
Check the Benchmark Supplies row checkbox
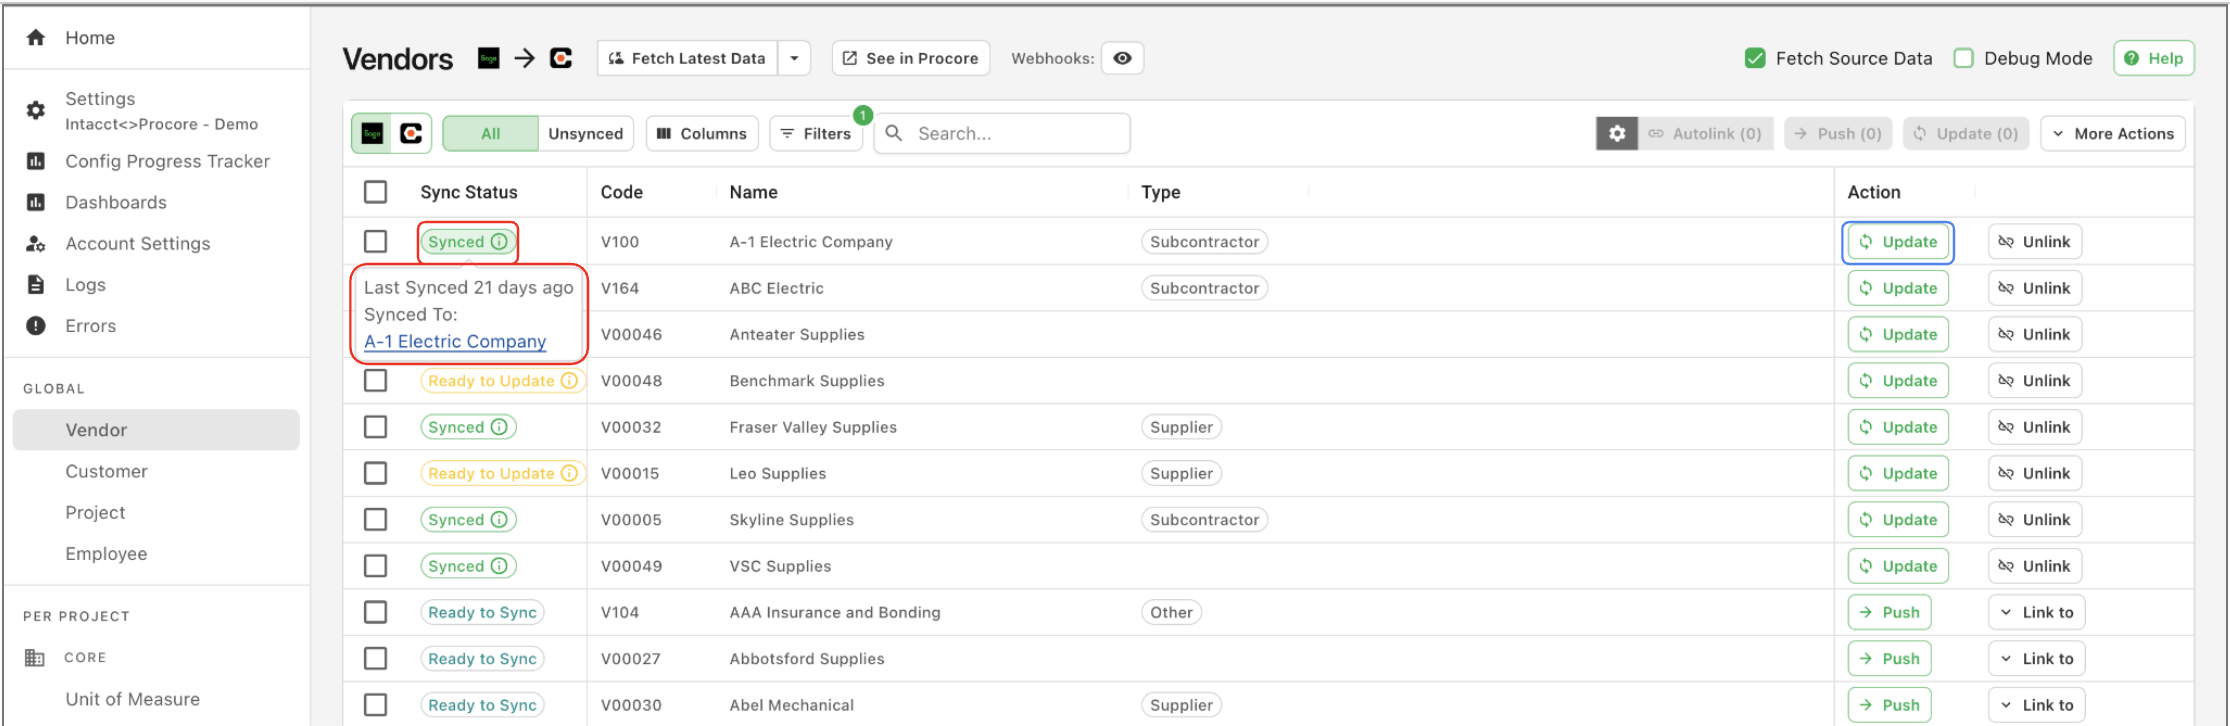coord(376,380)
